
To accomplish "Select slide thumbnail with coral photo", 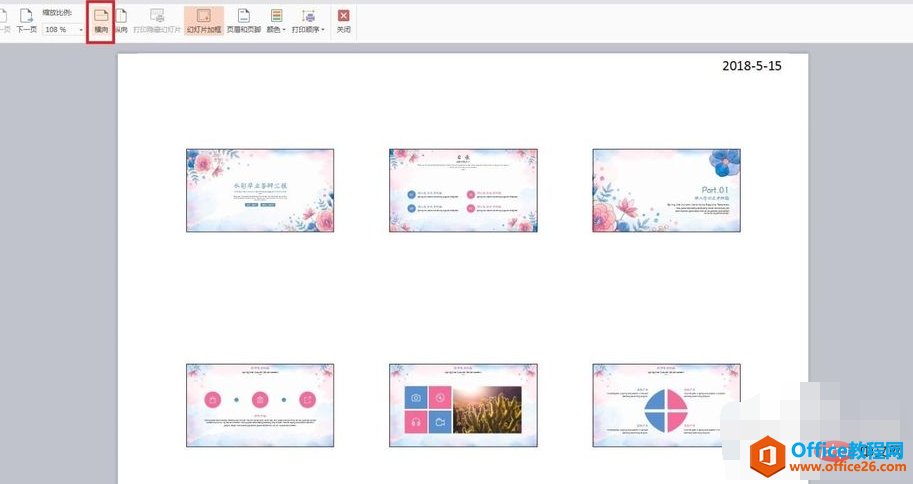I will point(463,405).
